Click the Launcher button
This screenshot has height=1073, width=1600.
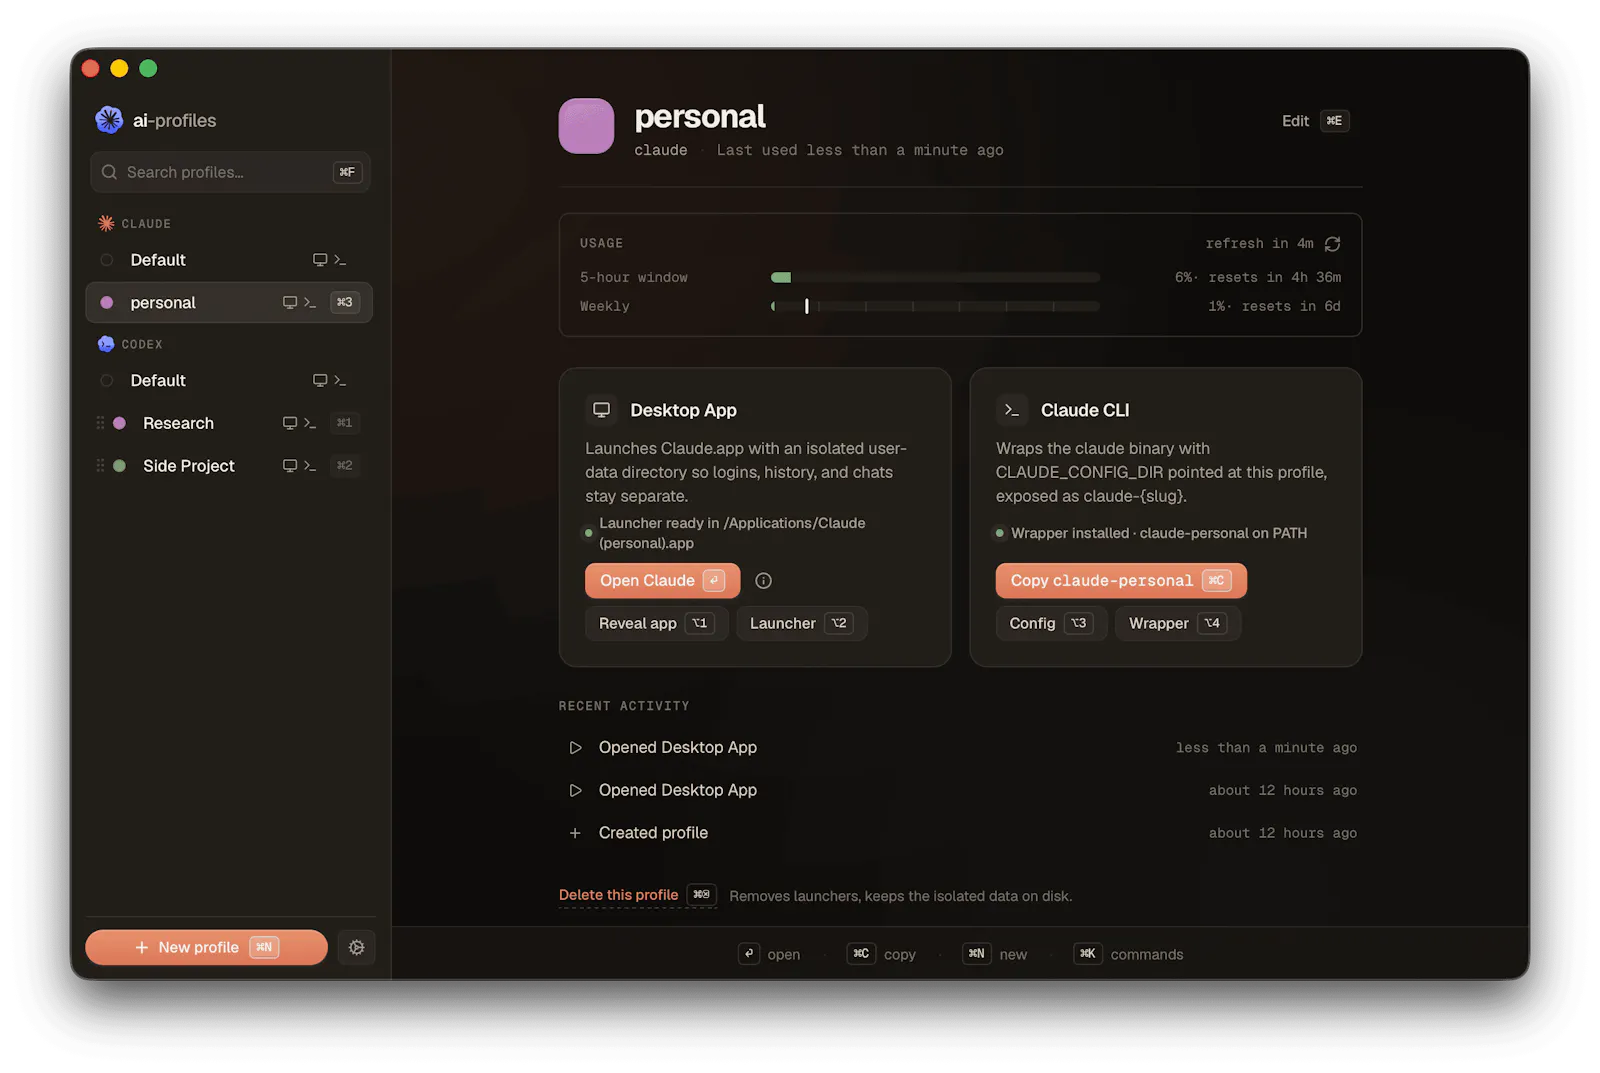point(801,623)
